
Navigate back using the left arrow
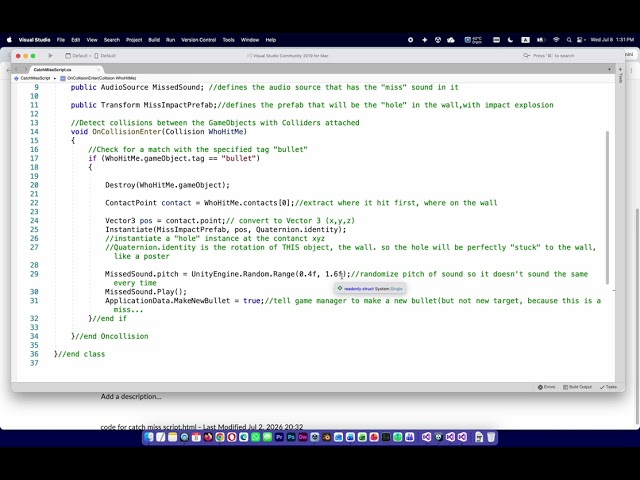16,70
